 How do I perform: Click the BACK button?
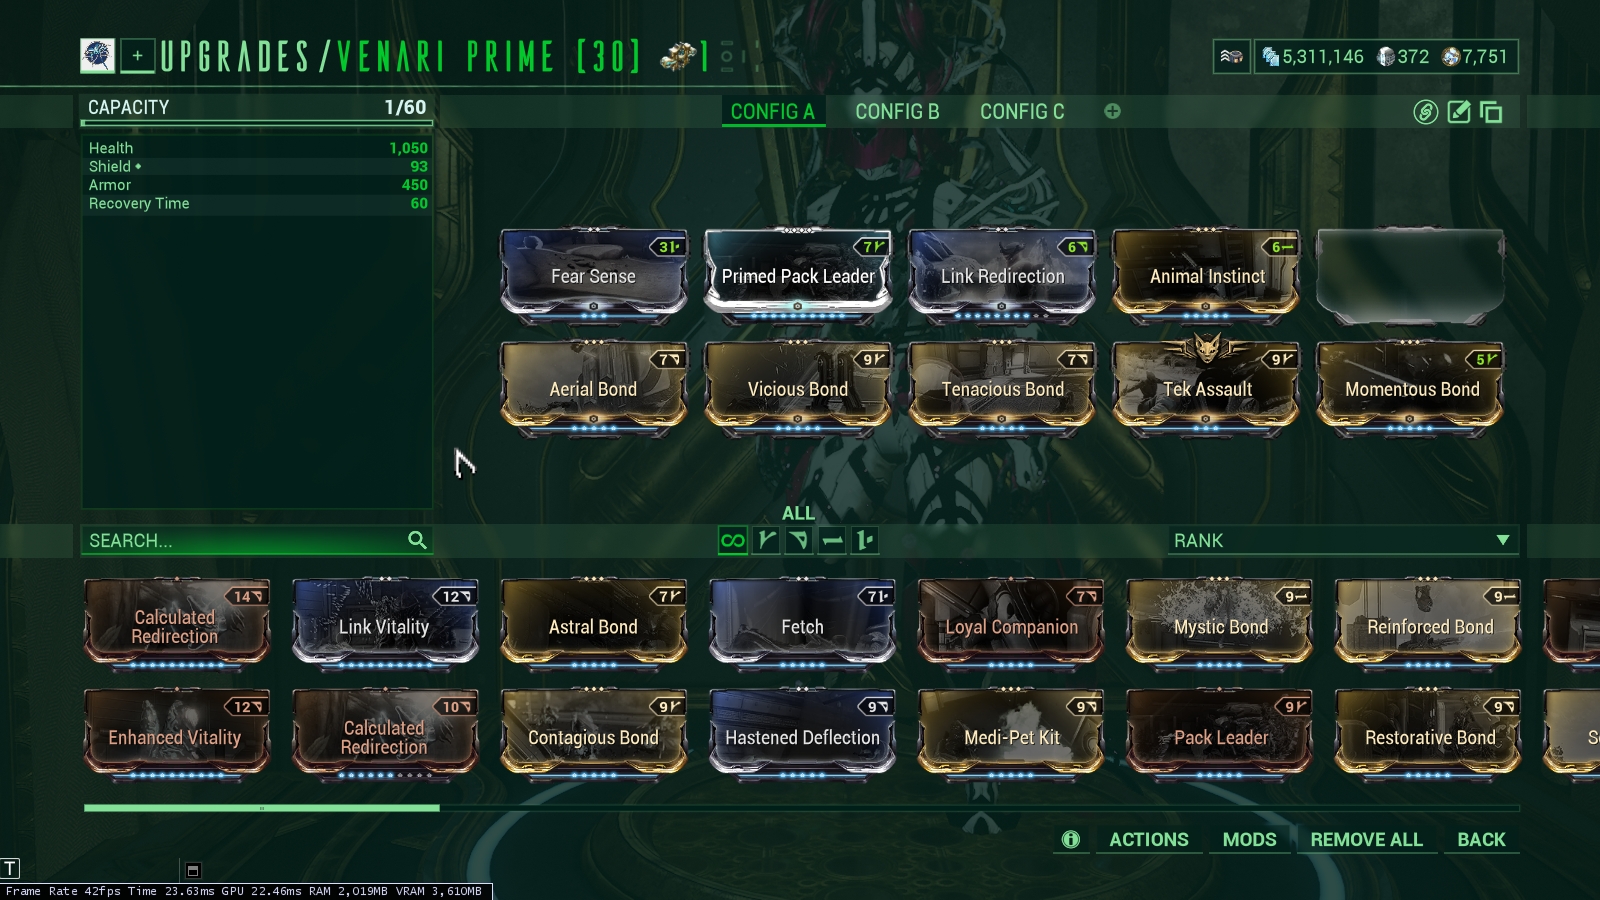(1481, 840)
